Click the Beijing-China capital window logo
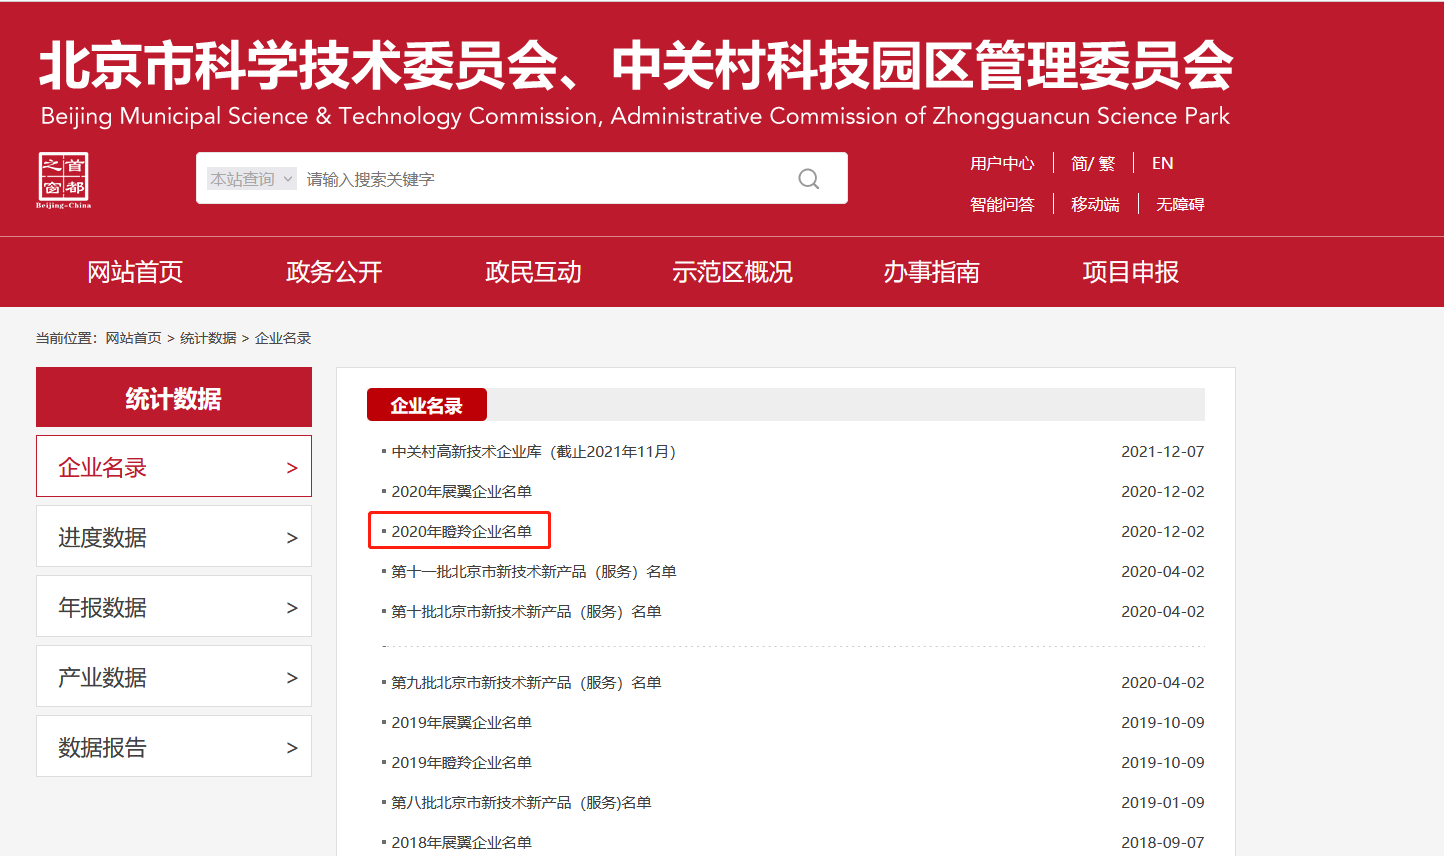This screenshot has width=1444, height=856. coord(64,180)
